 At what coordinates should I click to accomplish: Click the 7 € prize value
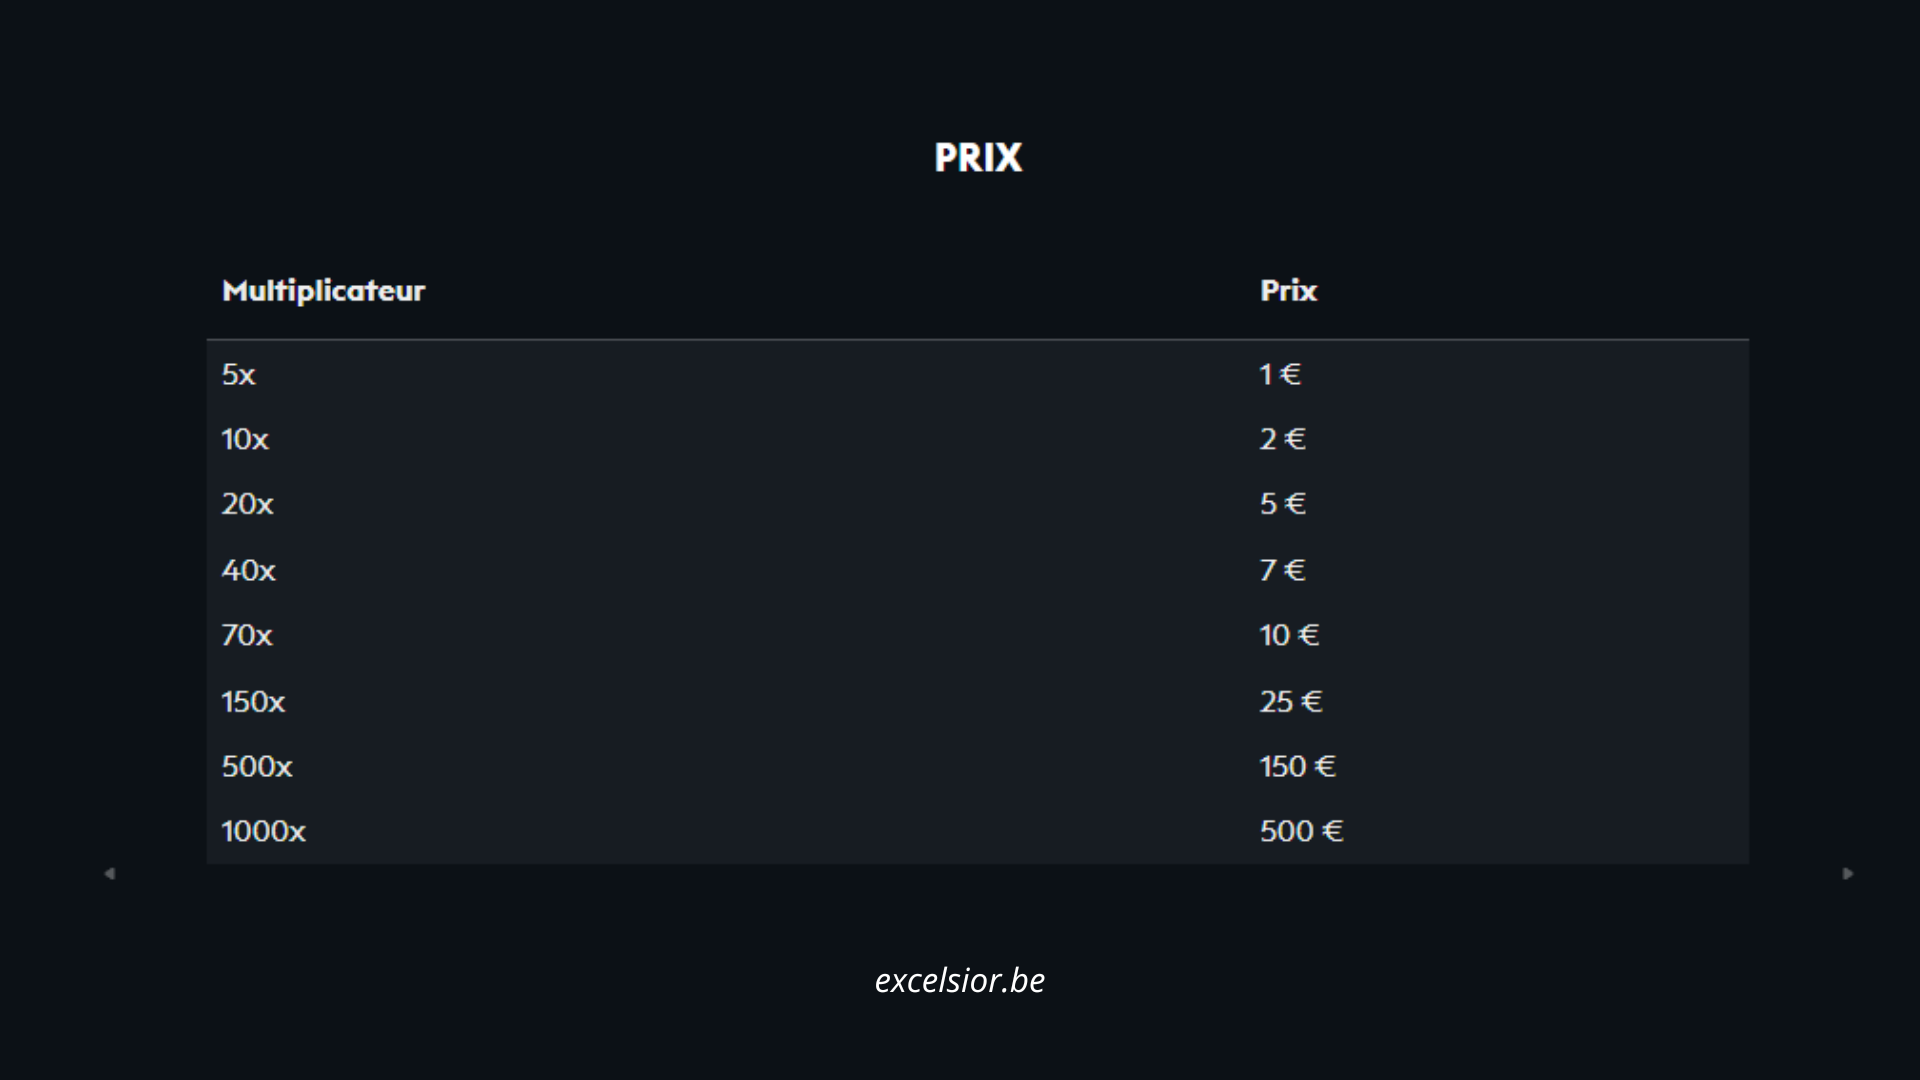point(1282,571)
